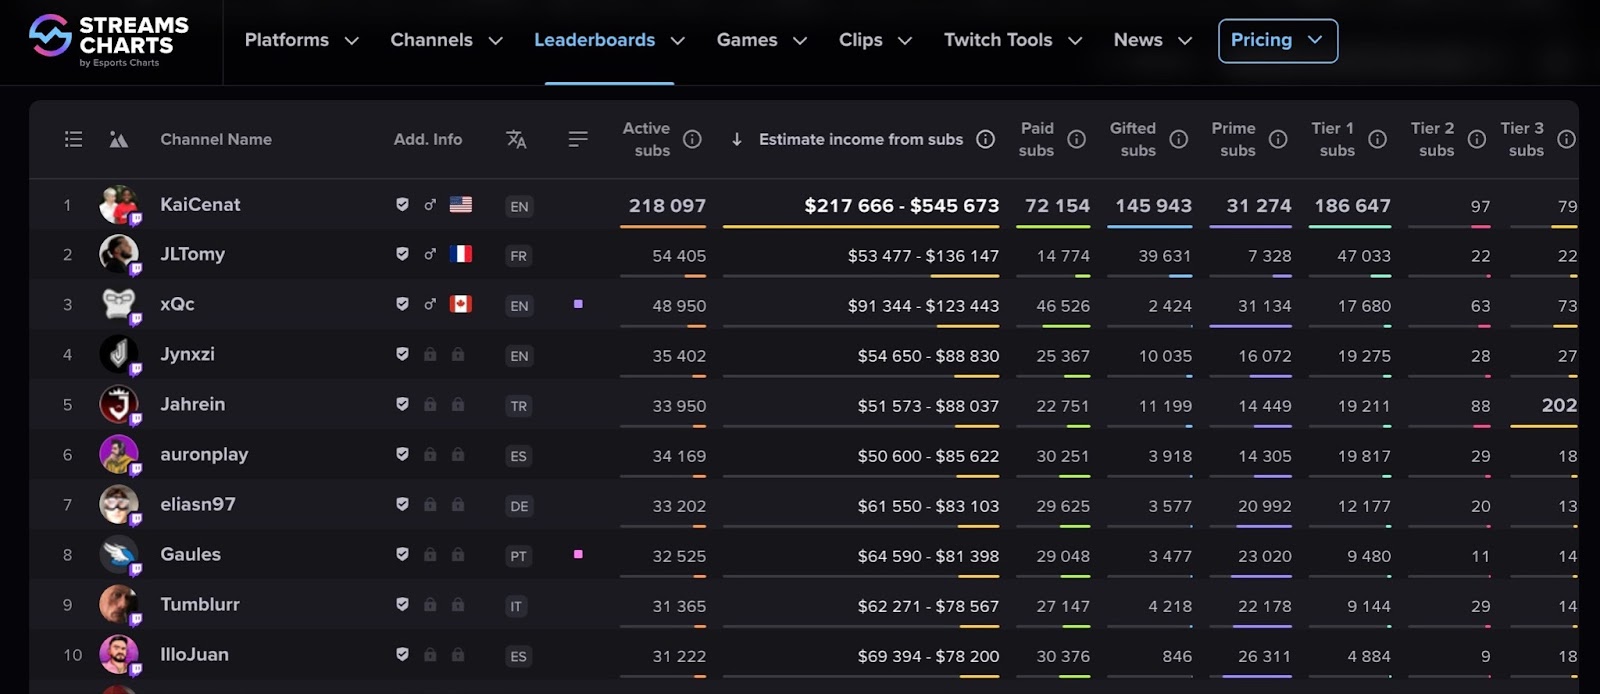The width and height of the screenshot is (1600, 694).
Task: Show info for Tier 2 subs column
Action: pos(1476,139)
